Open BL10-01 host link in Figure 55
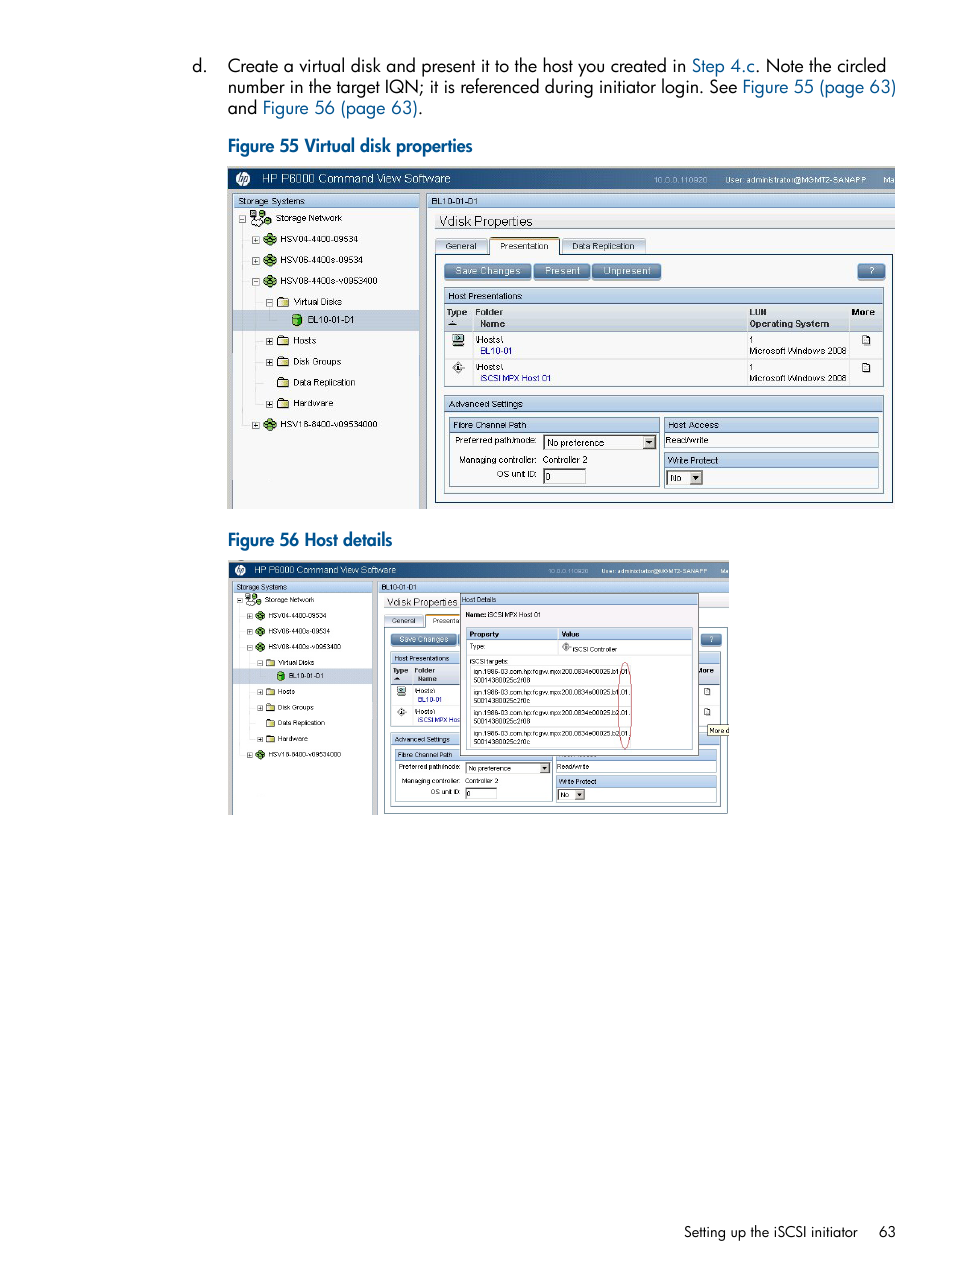Viewport: 954px width, 1271px height. (x=496, y=351)
